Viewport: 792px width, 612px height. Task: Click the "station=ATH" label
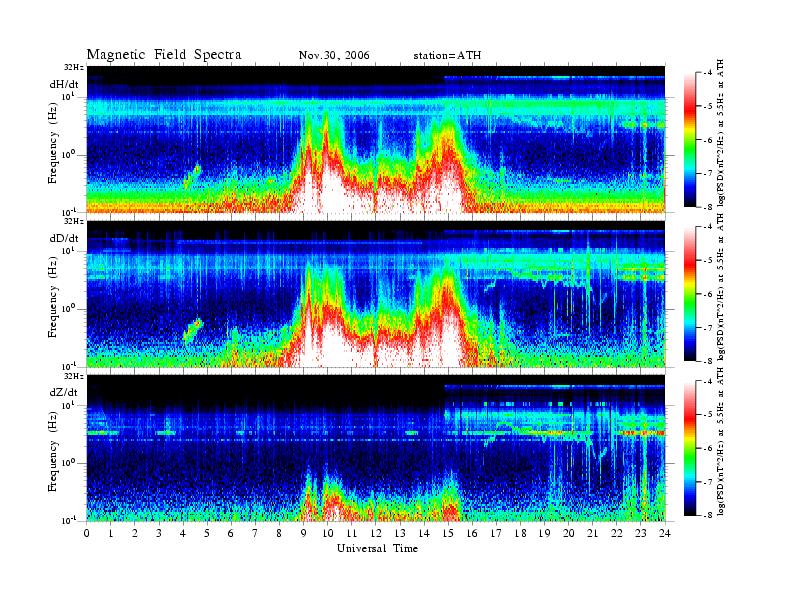[x=447, y=55]
